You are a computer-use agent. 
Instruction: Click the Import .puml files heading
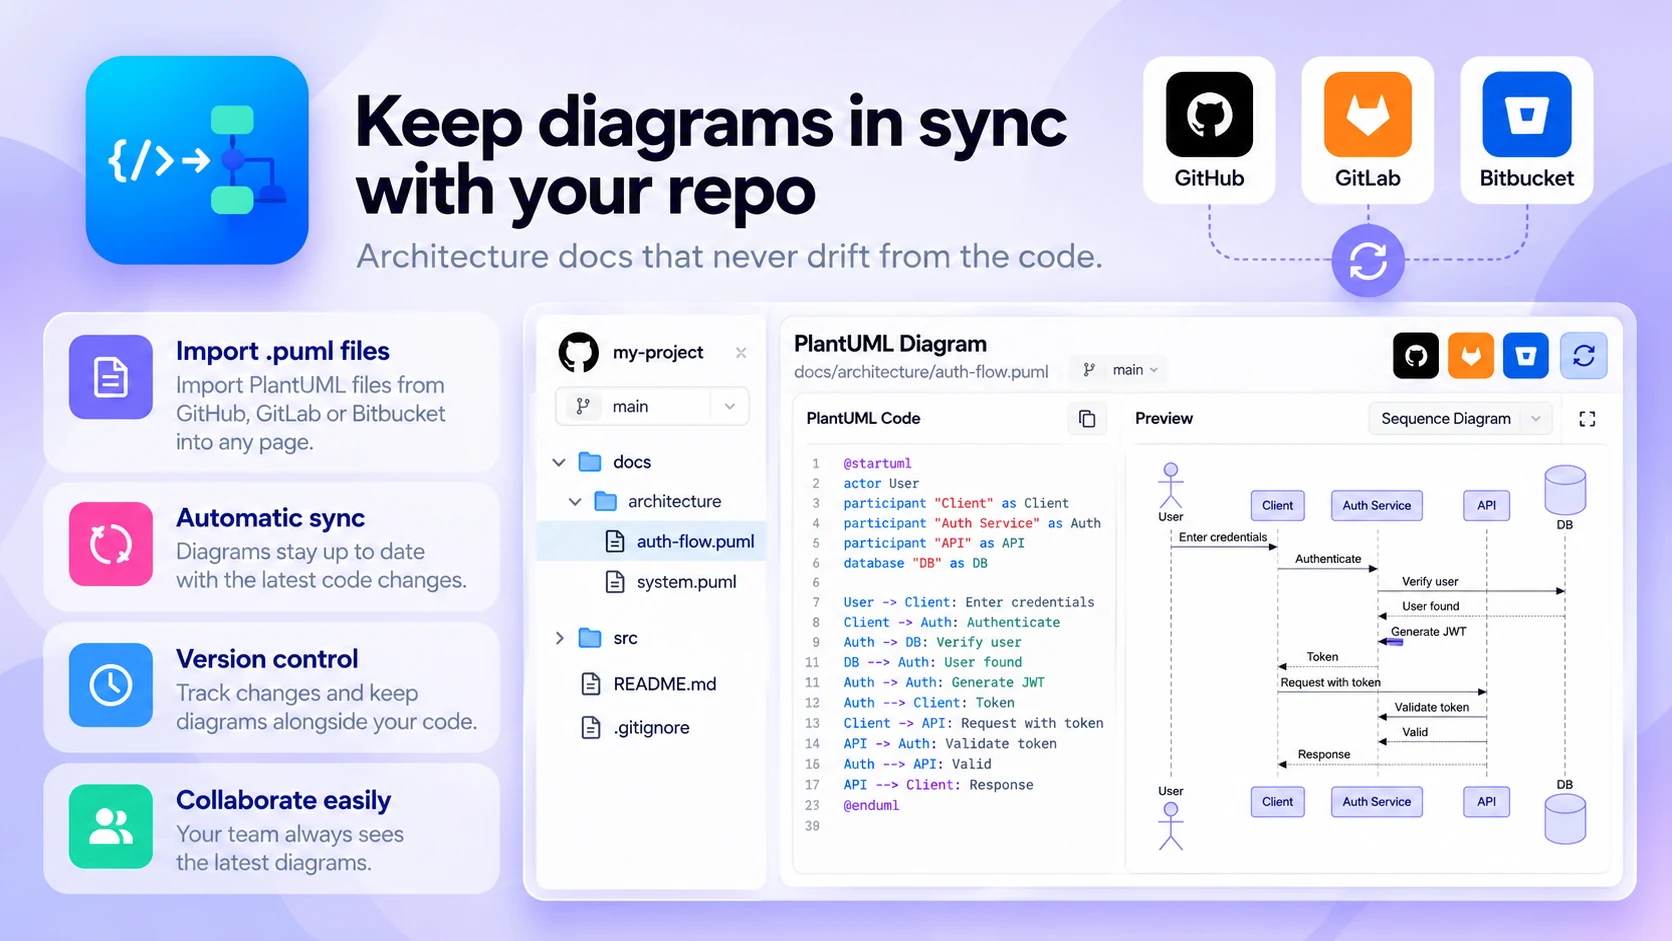click(283, 351)
